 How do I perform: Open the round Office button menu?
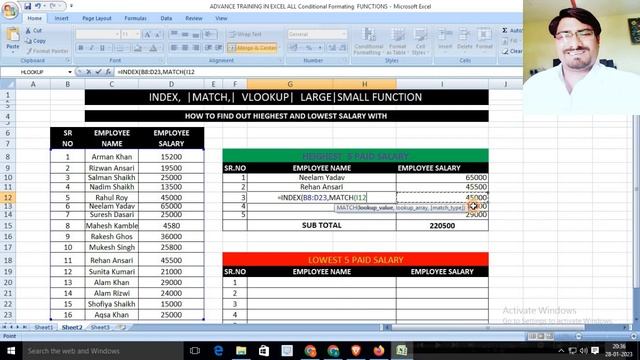(x=9, y=11)
